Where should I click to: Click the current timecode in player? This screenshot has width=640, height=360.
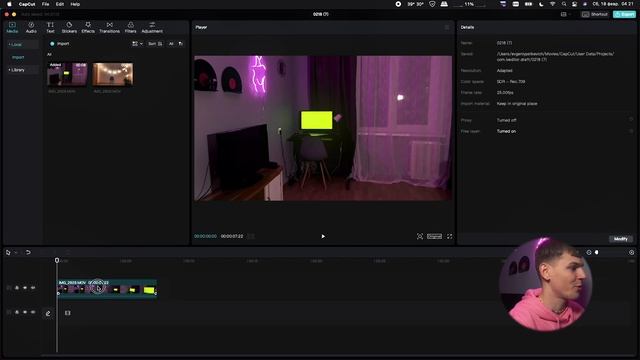click(x=205, y=236)
